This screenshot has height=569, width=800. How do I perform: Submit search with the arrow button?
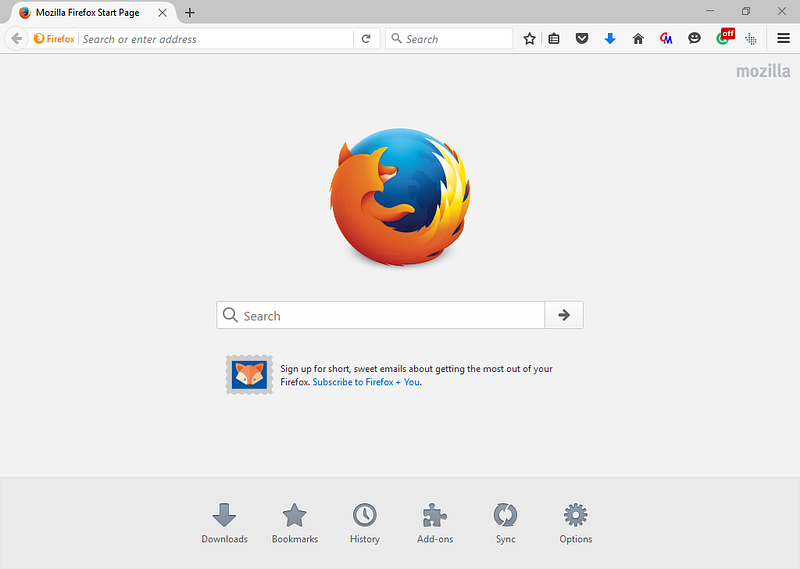[x=564, y=315]
